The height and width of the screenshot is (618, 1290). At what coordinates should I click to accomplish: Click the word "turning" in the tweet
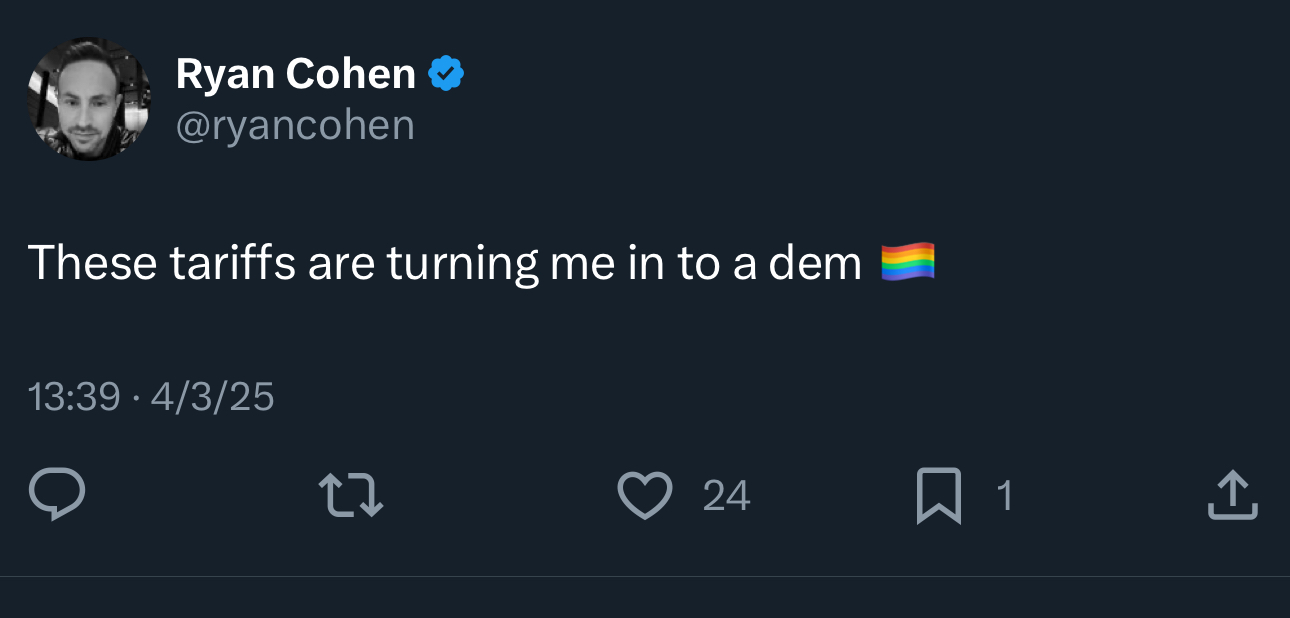point(463,263)
